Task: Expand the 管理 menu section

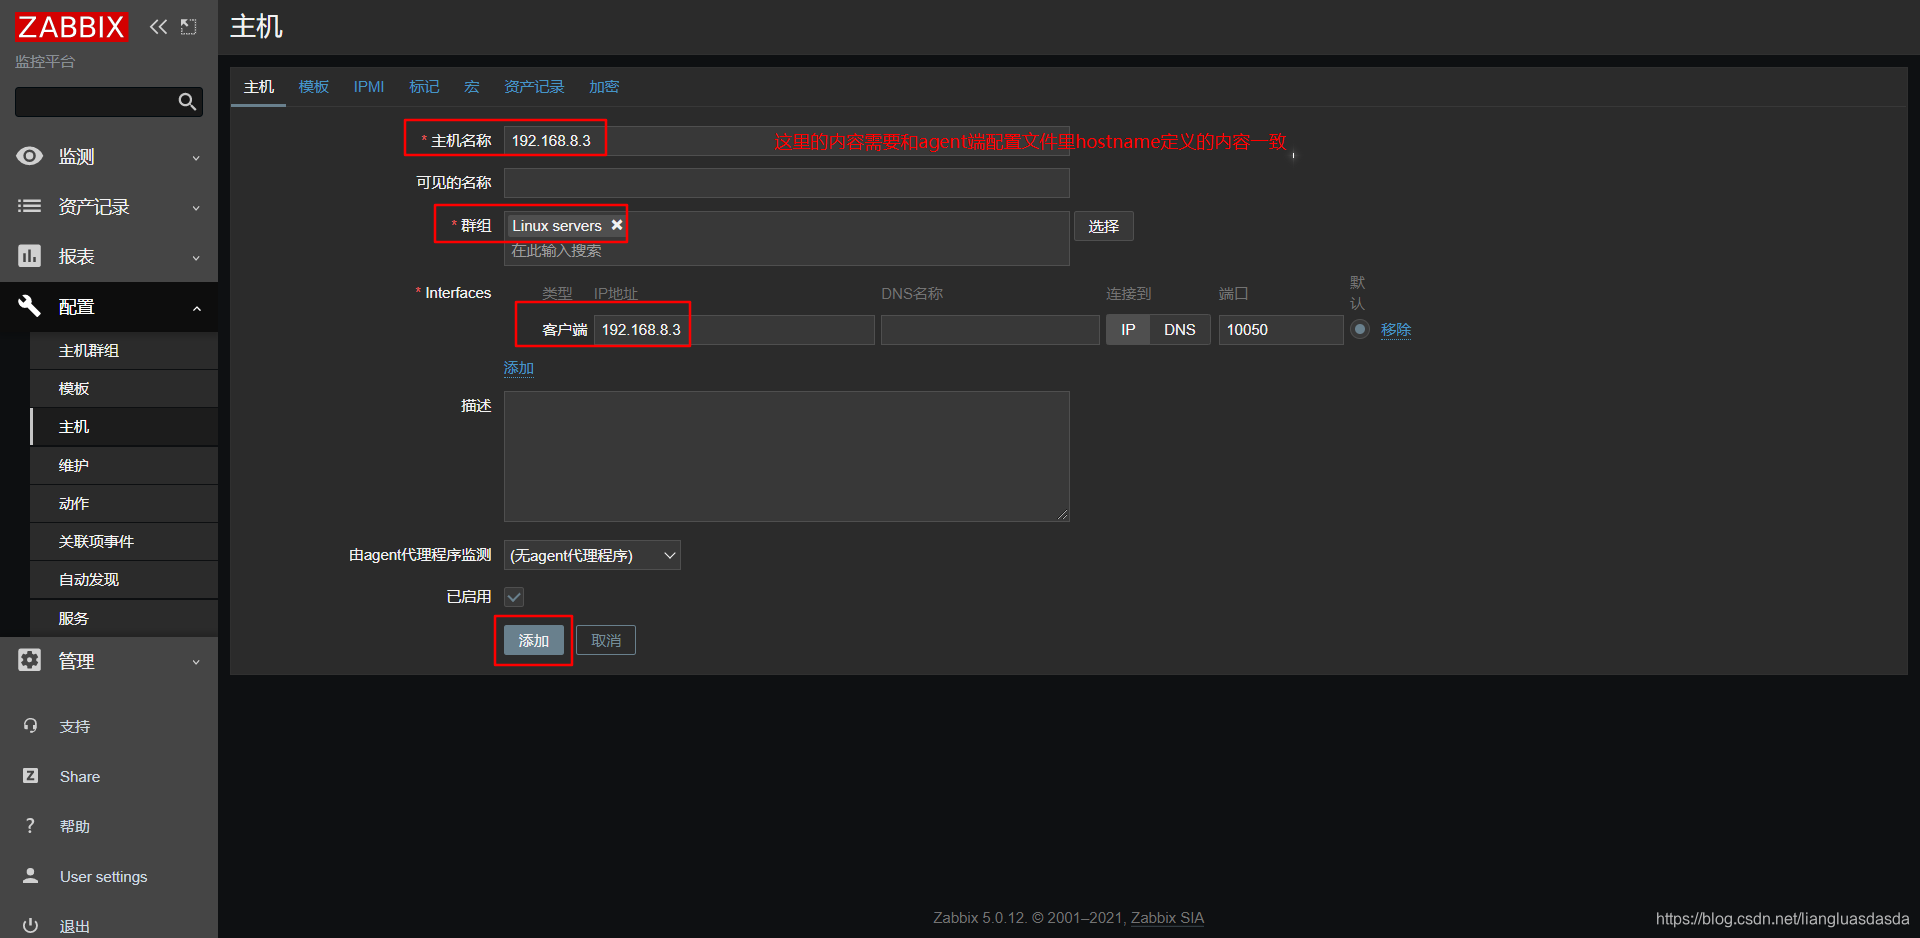Action: point(196,662)
